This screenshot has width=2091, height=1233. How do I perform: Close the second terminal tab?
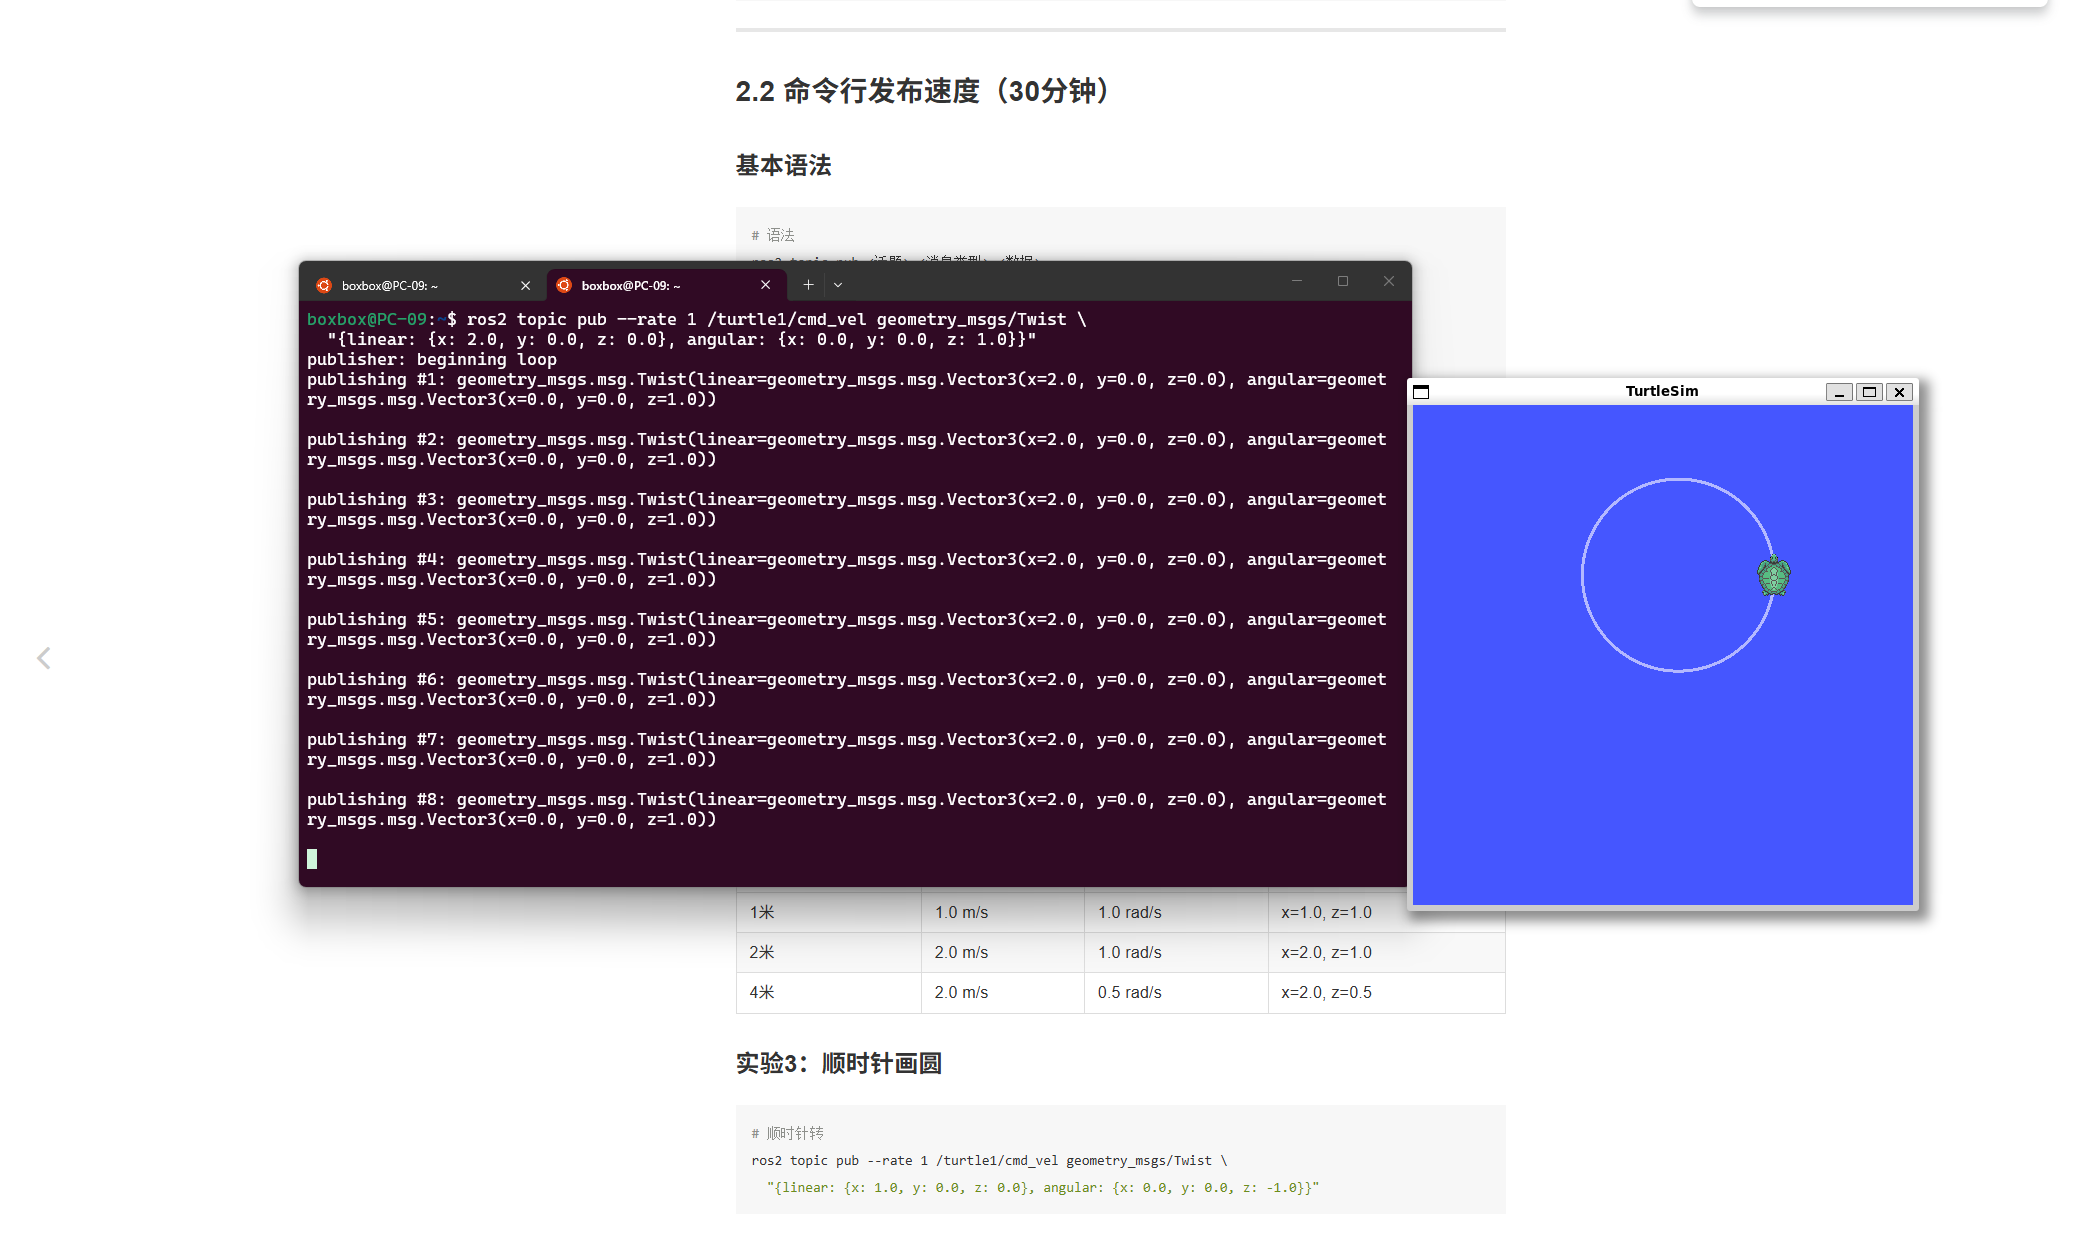[765, 285]
